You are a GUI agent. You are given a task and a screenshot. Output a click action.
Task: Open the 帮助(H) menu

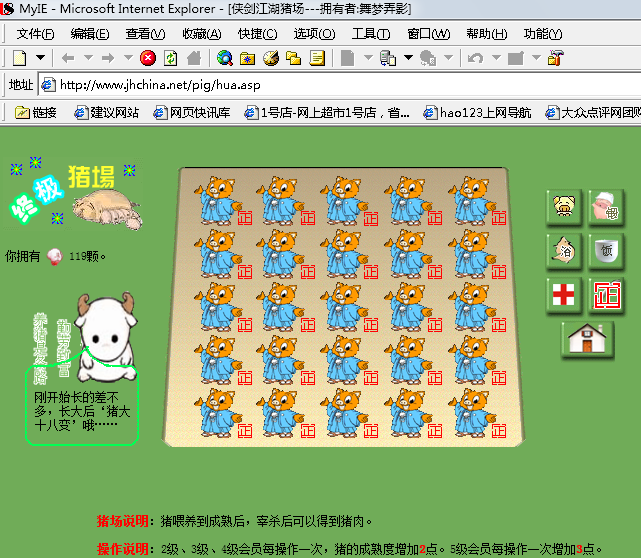pos(486,34)
